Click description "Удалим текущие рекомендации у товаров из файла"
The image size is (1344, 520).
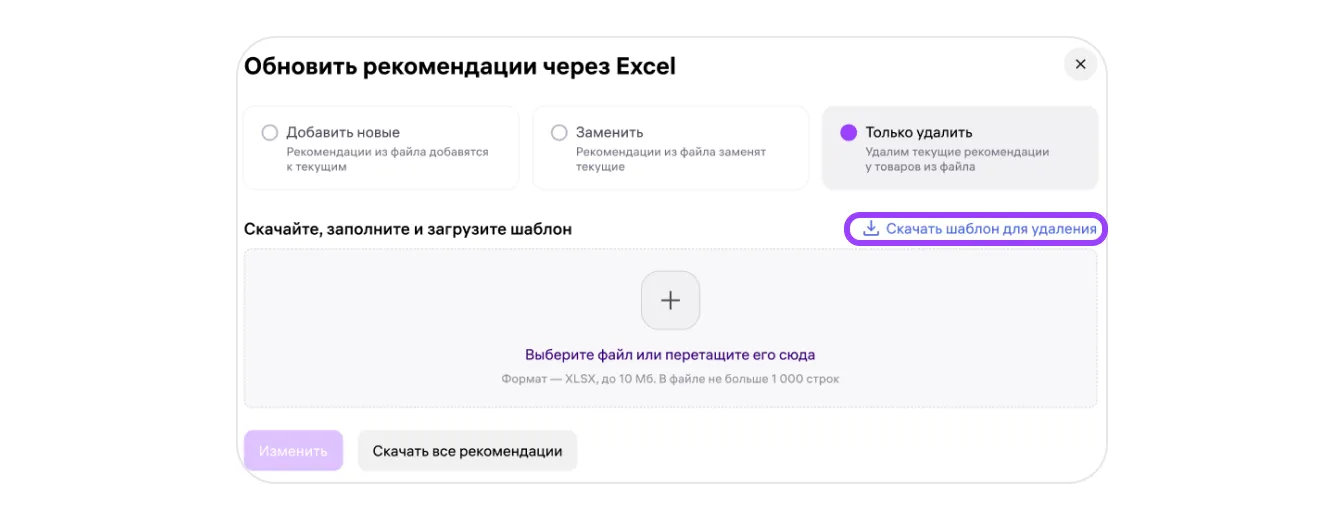[957, 159]
